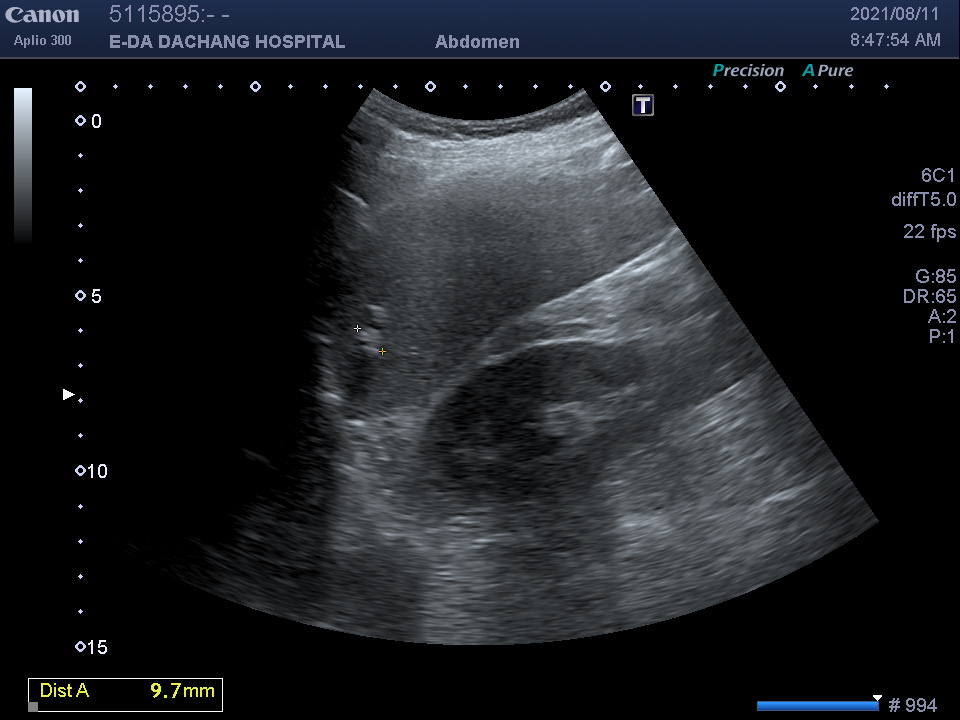
Task: Open the 6C1 transducer selection
Action: click(x=937, y=176)
